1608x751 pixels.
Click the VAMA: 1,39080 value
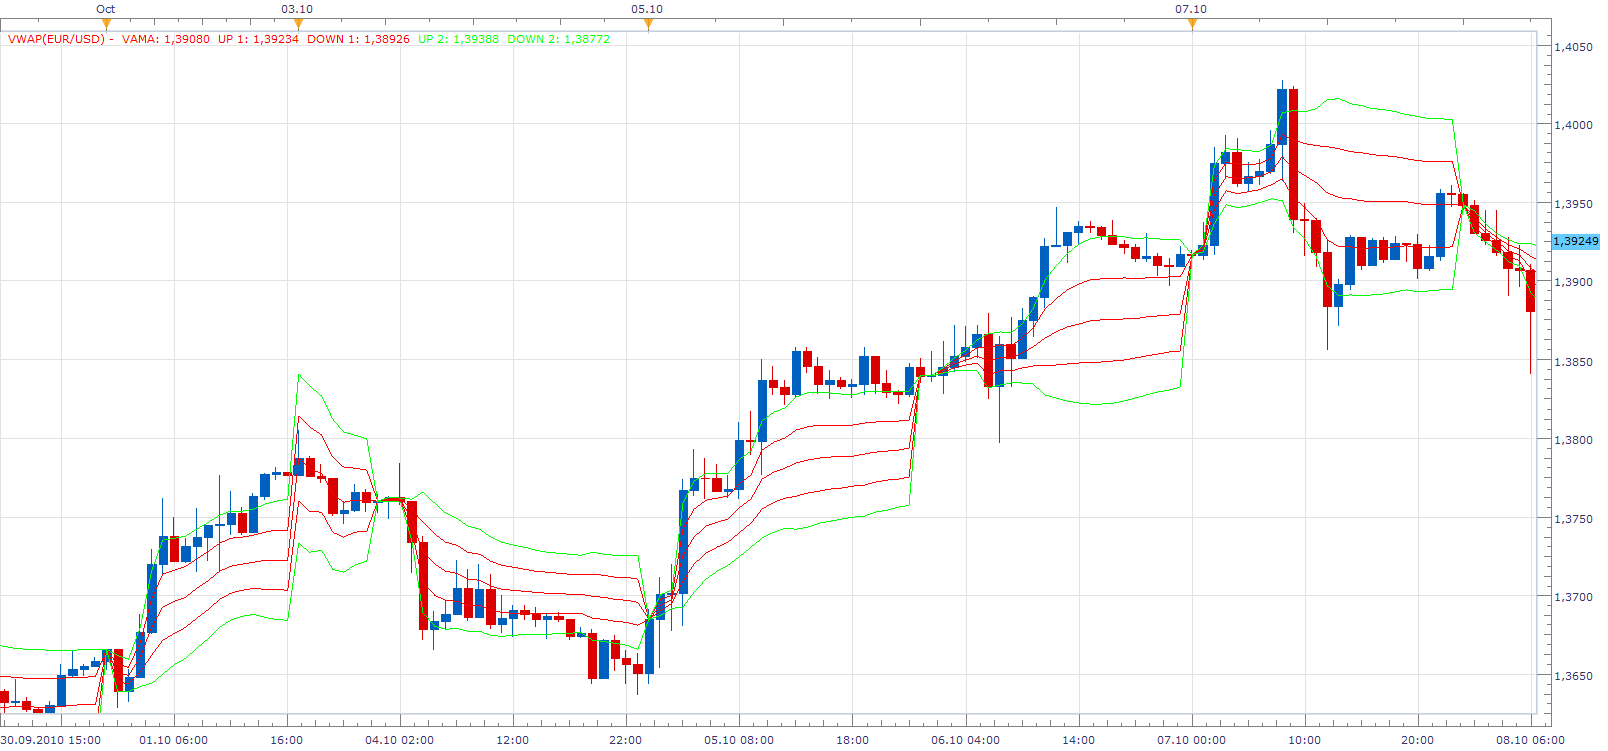point(166,40)
